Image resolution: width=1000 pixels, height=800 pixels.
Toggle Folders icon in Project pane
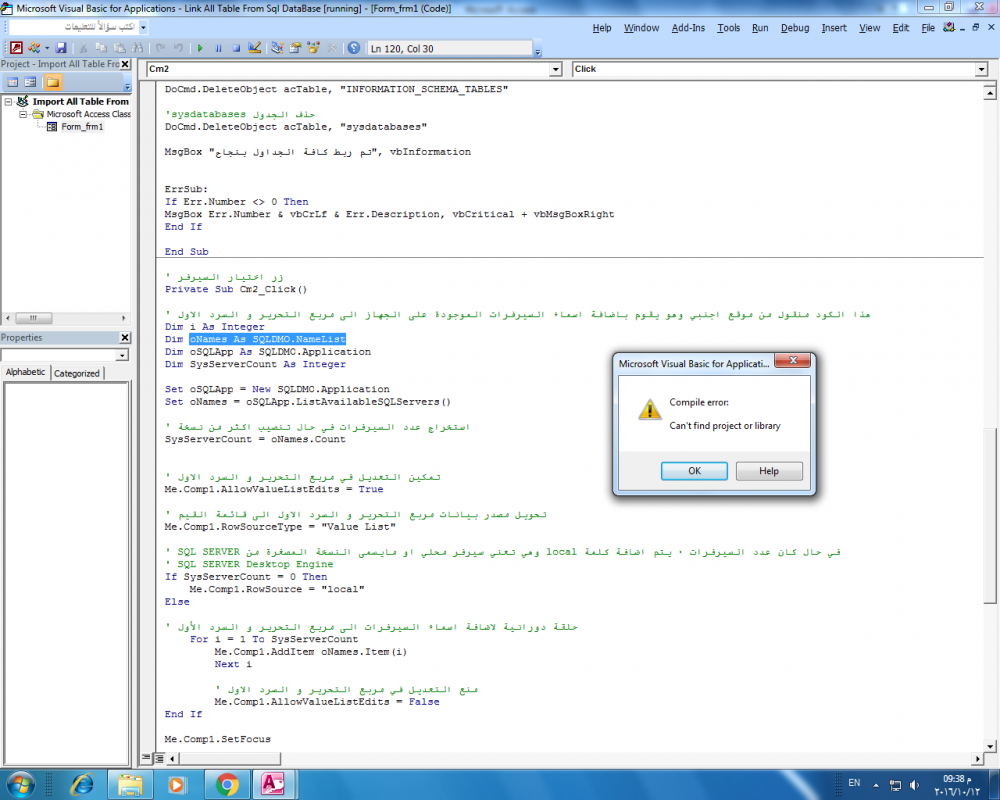pos(53,82)
